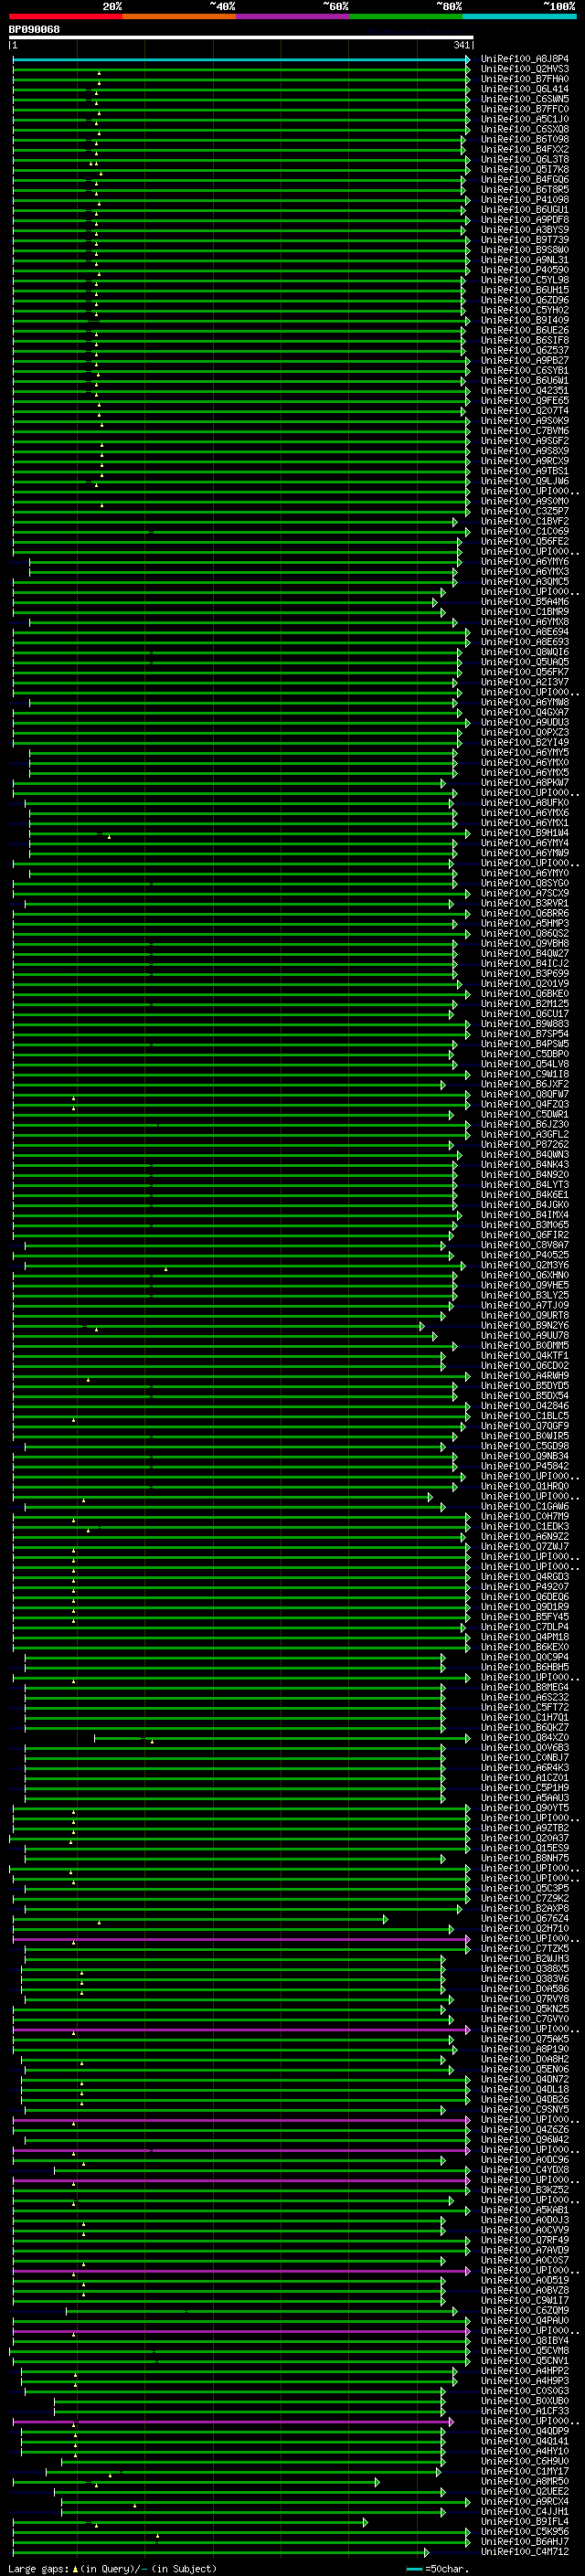
Task: Select the BP090068 query label
Action: [x=34, y=29]
